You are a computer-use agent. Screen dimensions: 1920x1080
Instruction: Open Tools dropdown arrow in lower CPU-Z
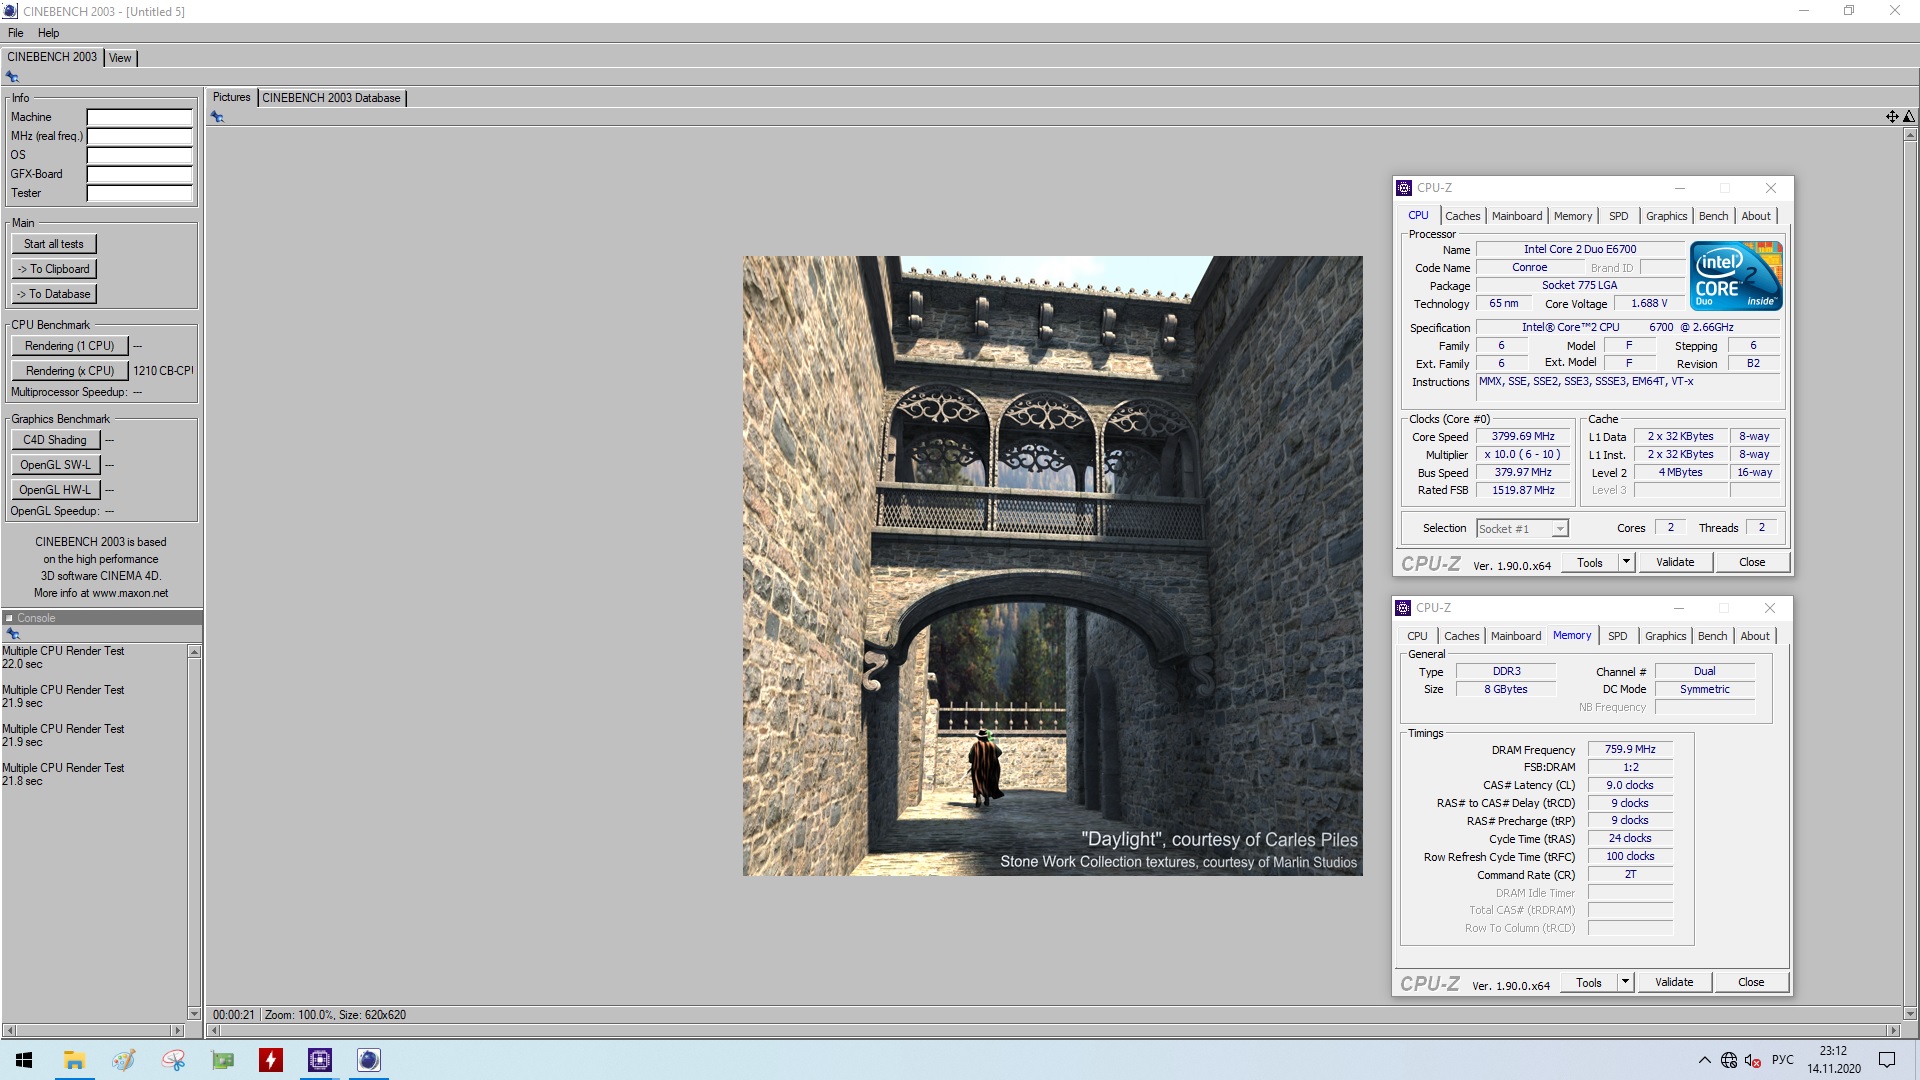pyautogui.click(x=1625, y=982)
